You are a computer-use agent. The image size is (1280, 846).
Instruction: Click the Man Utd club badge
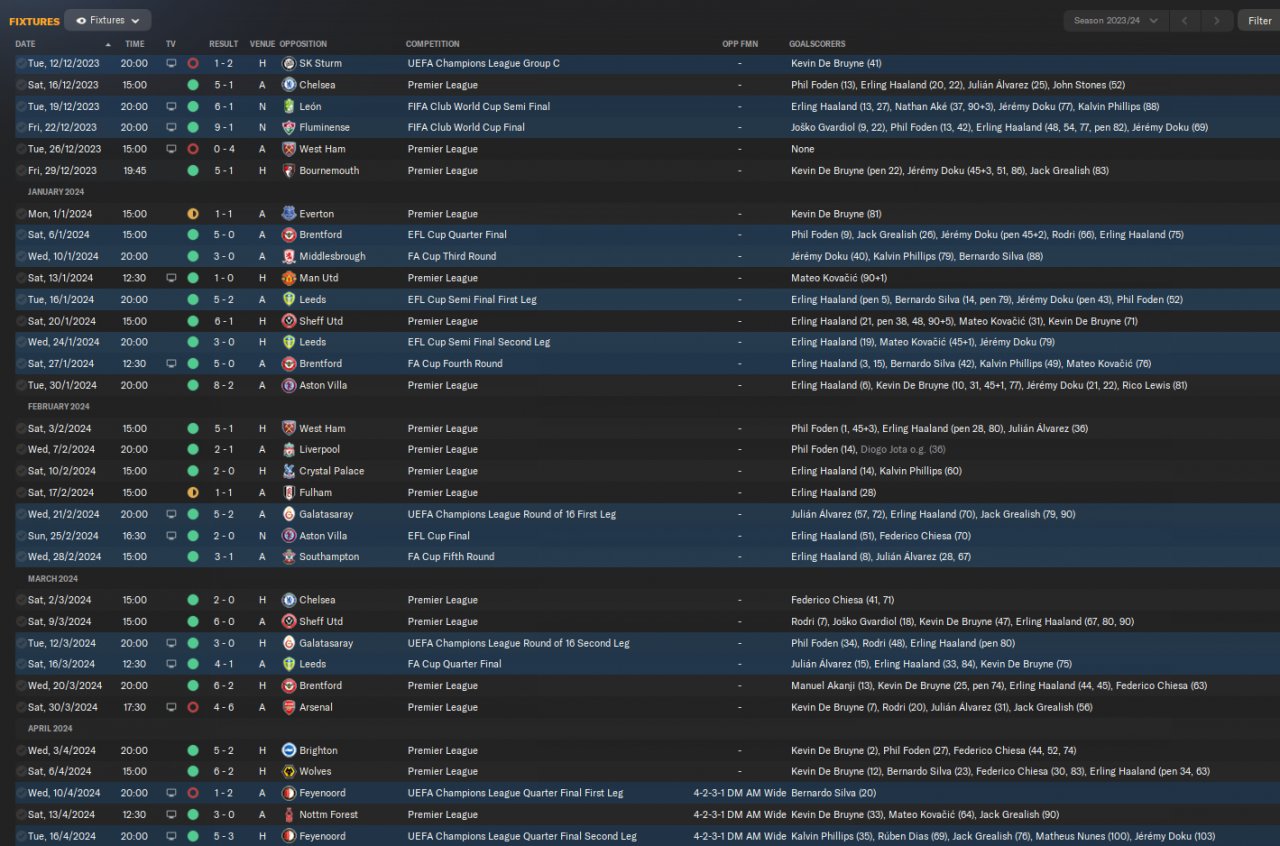click(x=289, y=278)
